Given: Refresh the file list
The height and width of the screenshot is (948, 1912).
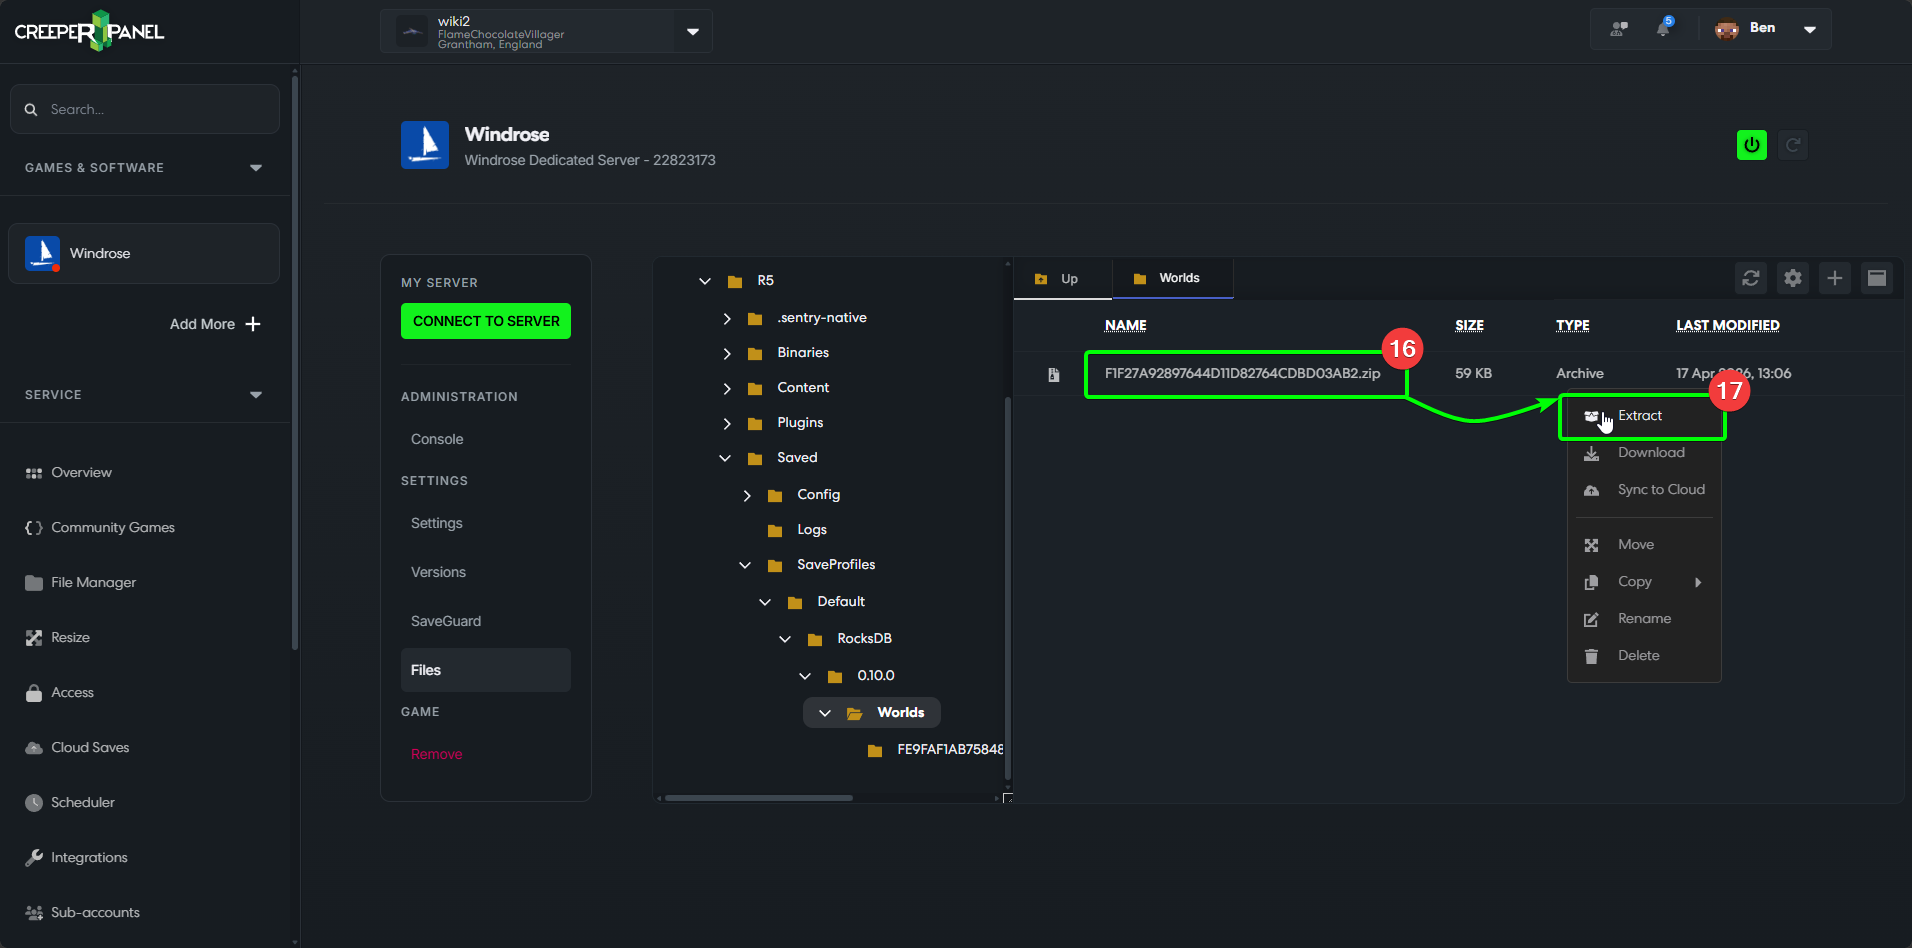Looking at the screenshot, I should 1750,278.
